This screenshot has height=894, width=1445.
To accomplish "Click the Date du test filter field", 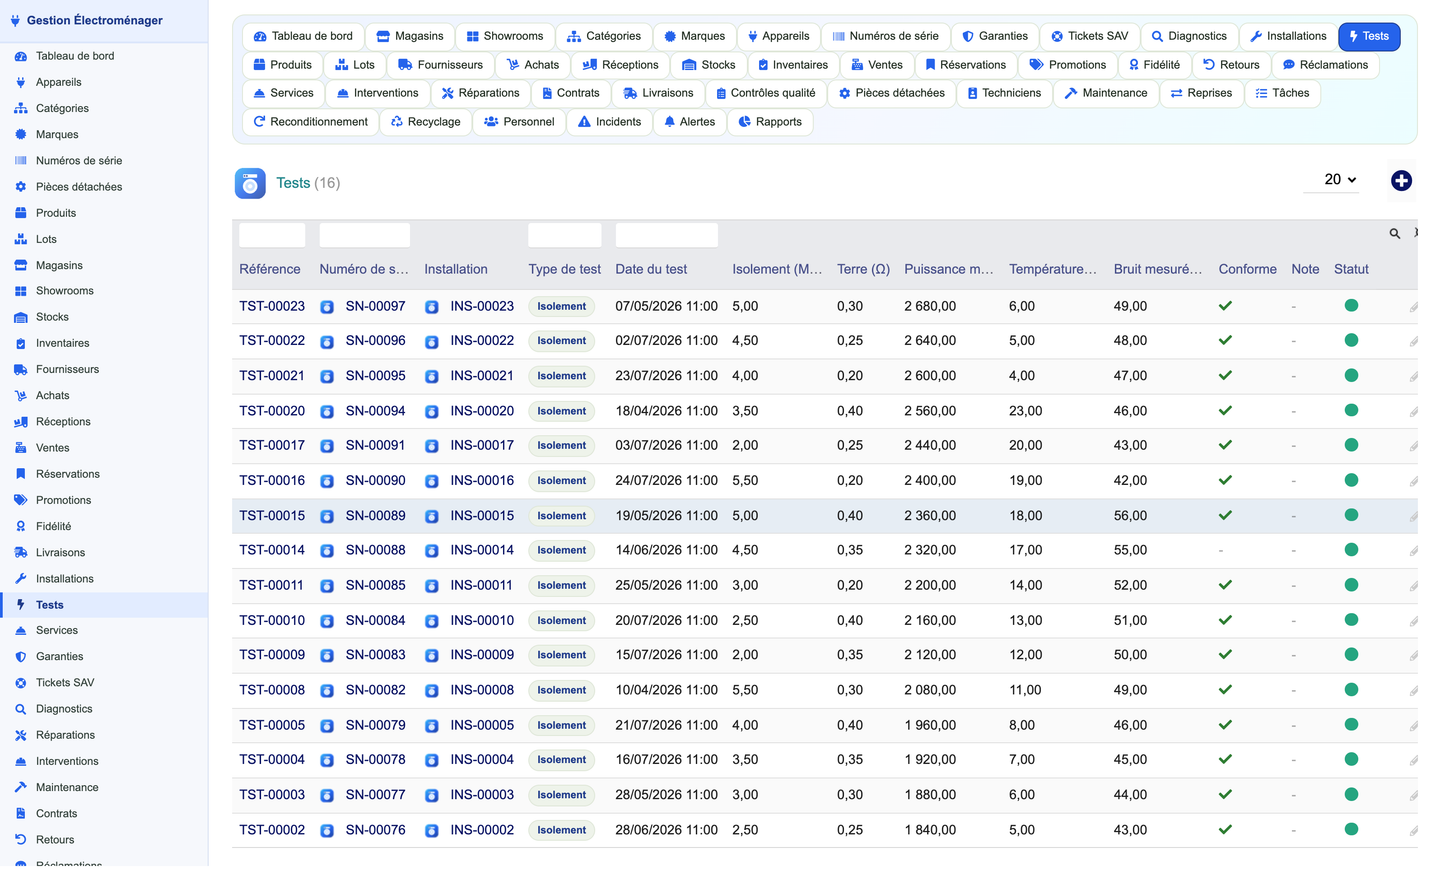I will click(x=666, y=235).
